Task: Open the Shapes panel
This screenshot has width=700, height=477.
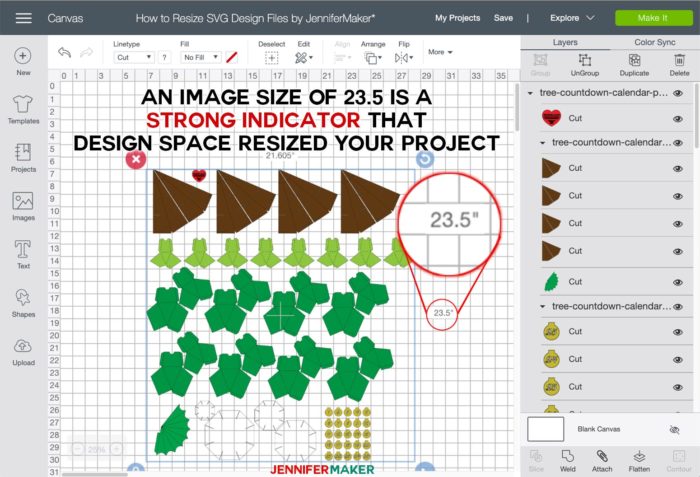Action: (x=23, y=303)
